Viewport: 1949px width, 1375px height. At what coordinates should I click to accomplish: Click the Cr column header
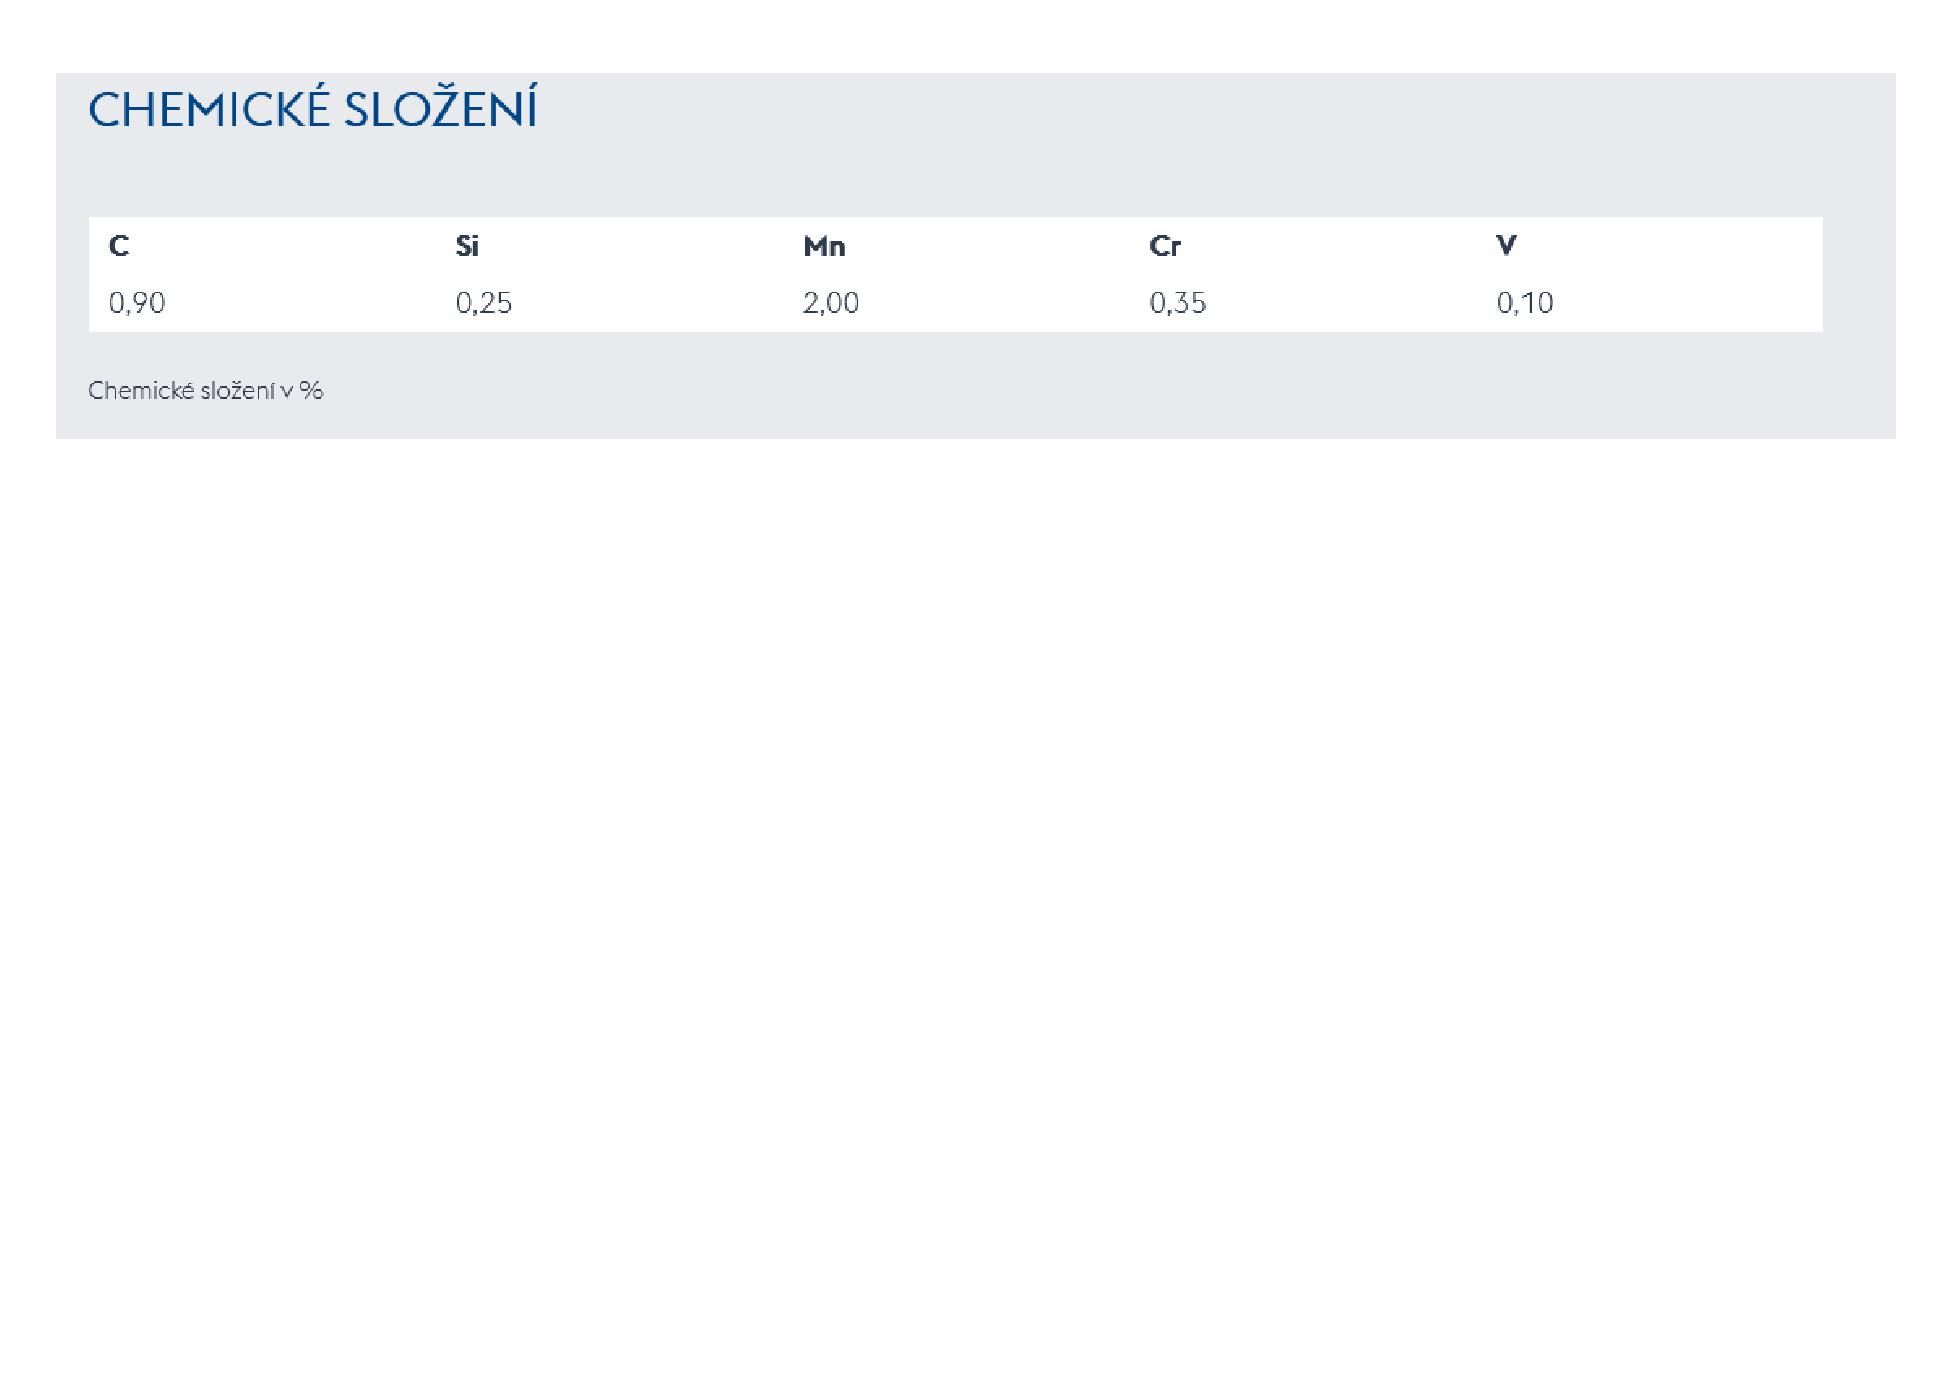(x=1165, y=246)
